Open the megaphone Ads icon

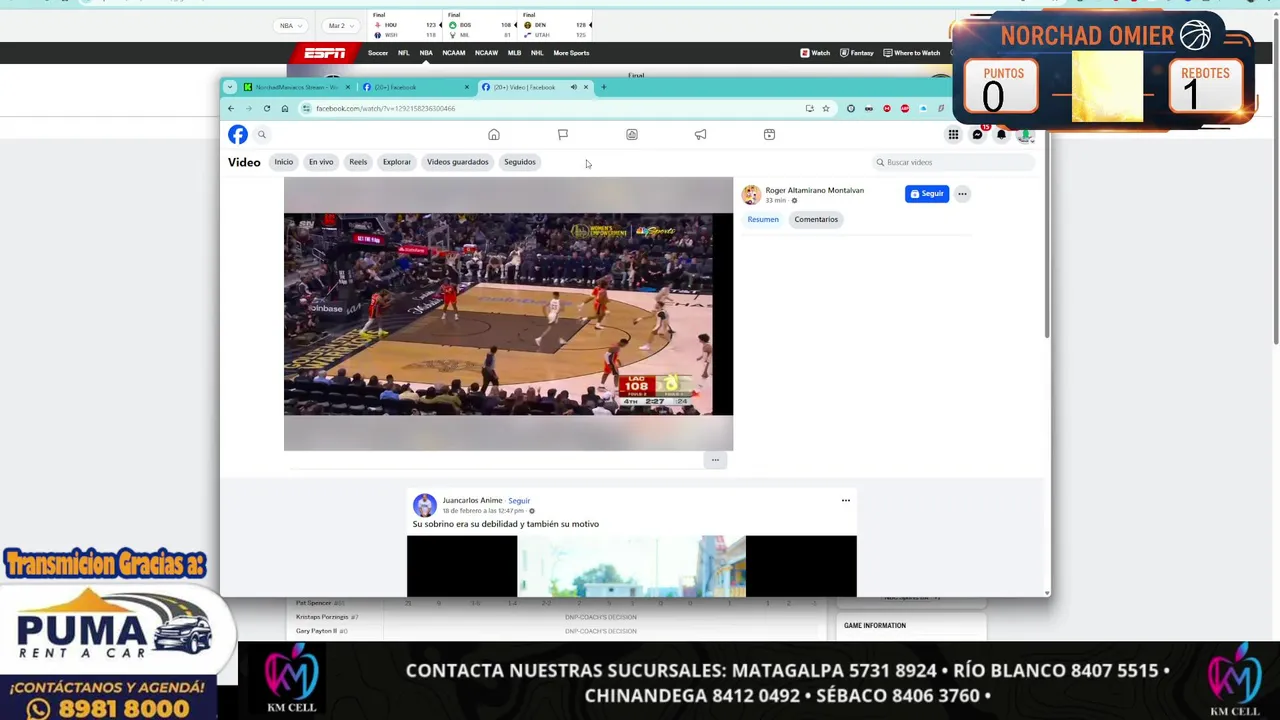700,134
